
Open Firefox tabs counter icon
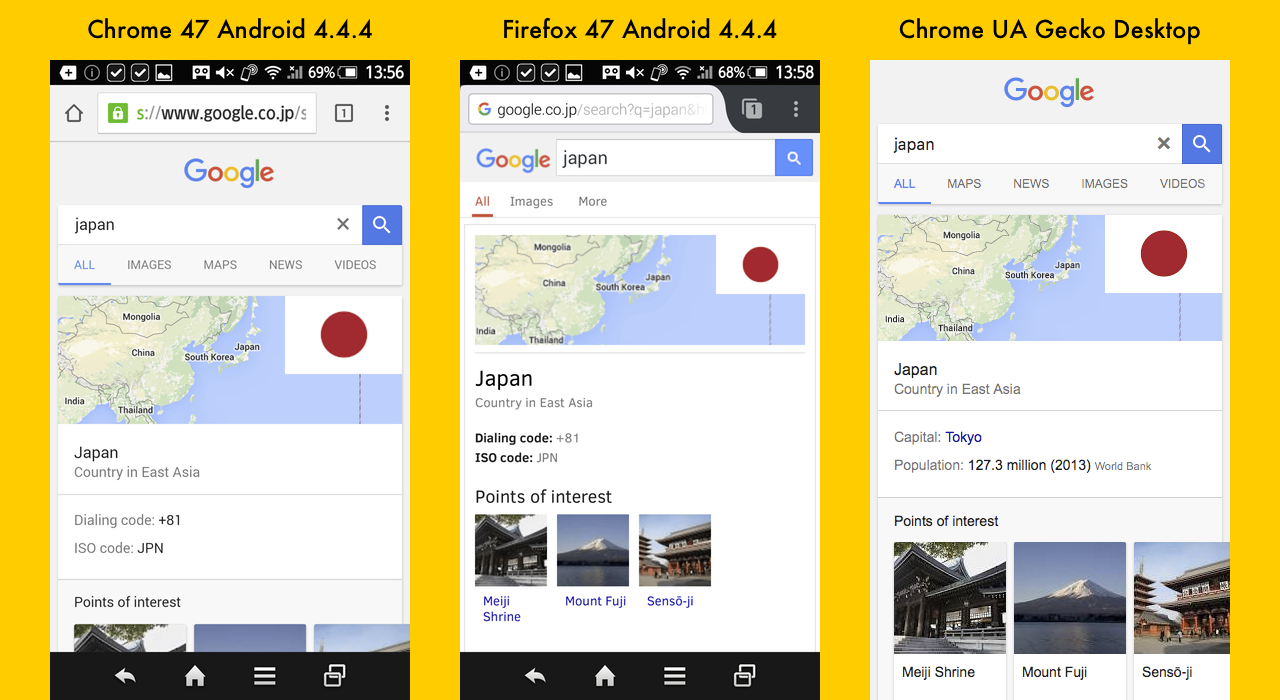(x=752, y=109)
